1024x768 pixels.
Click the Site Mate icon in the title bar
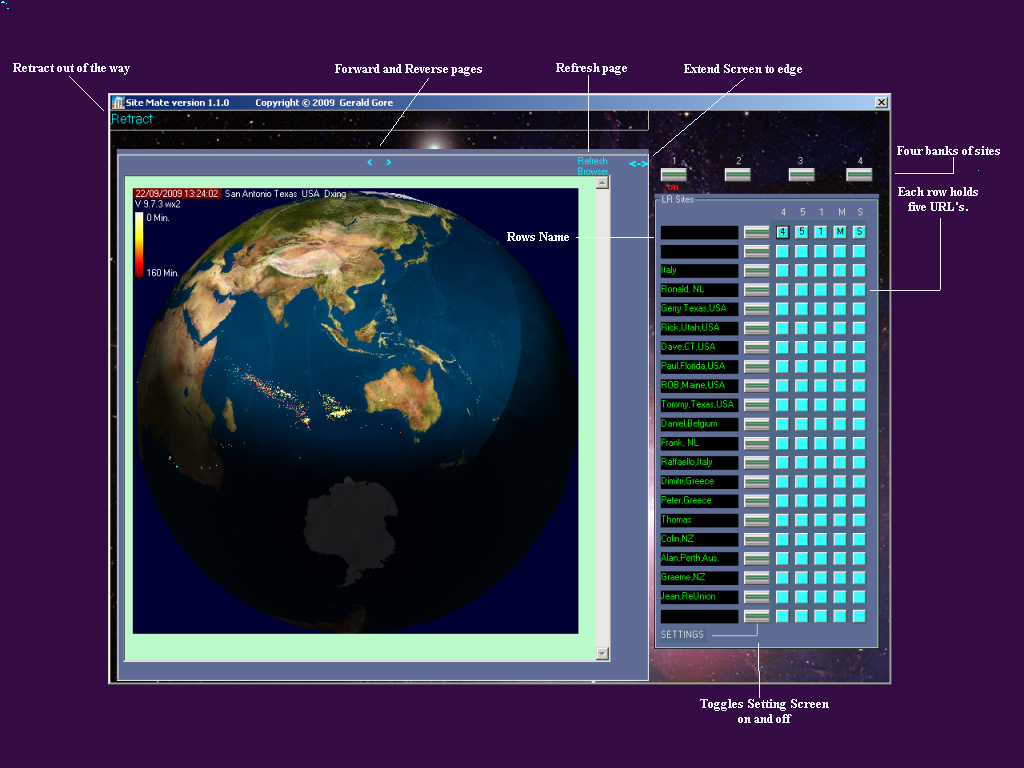(x=118, y=103)
